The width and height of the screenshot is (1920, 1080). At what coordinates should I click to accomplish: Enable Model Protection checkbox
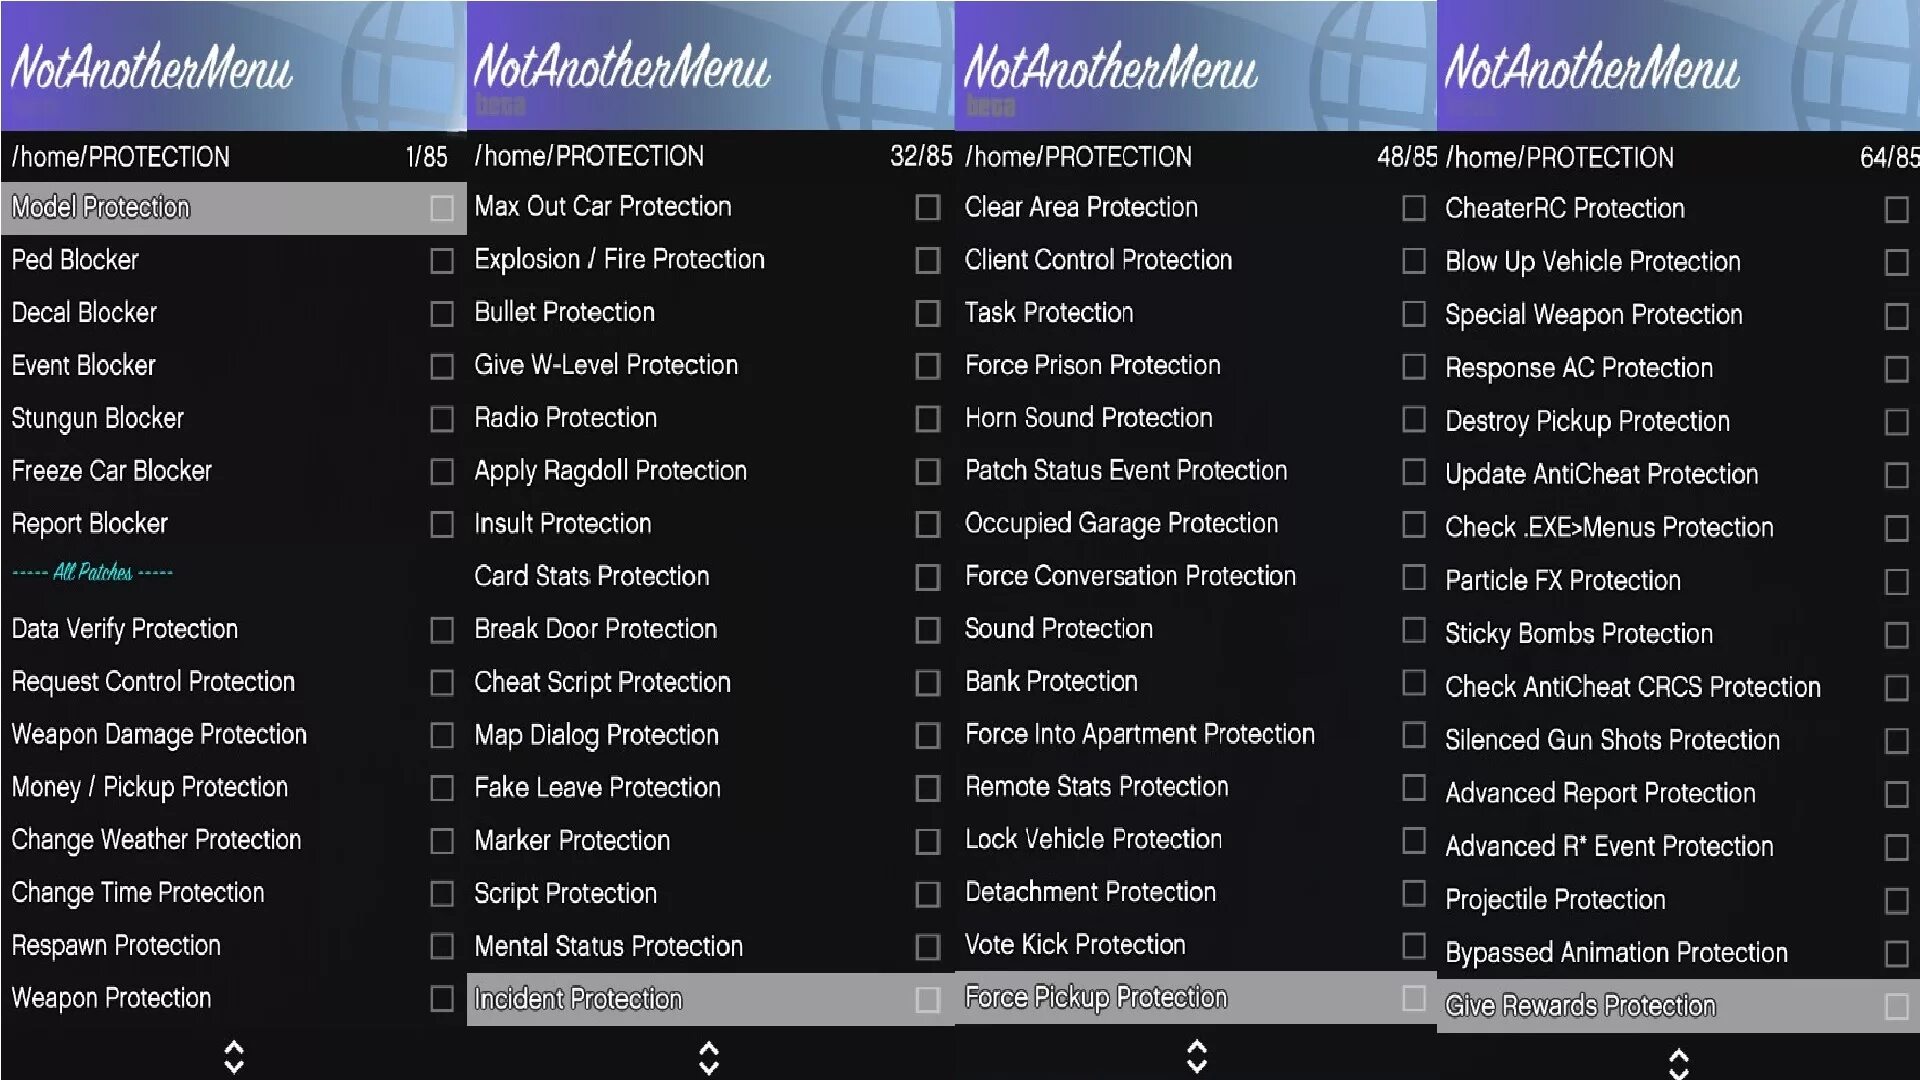pos(442,207)
